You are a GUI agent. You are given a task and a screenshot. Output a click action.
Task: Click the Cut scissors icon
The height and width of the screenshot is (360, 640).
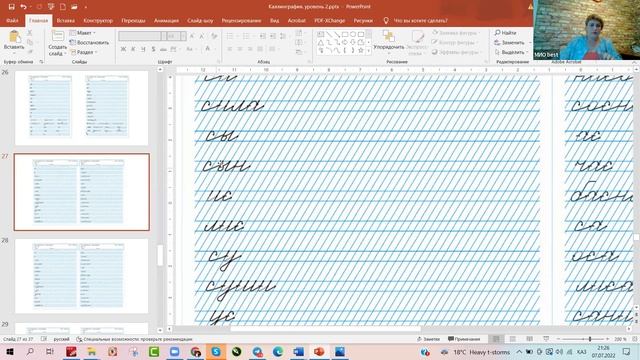click(30, 33)
